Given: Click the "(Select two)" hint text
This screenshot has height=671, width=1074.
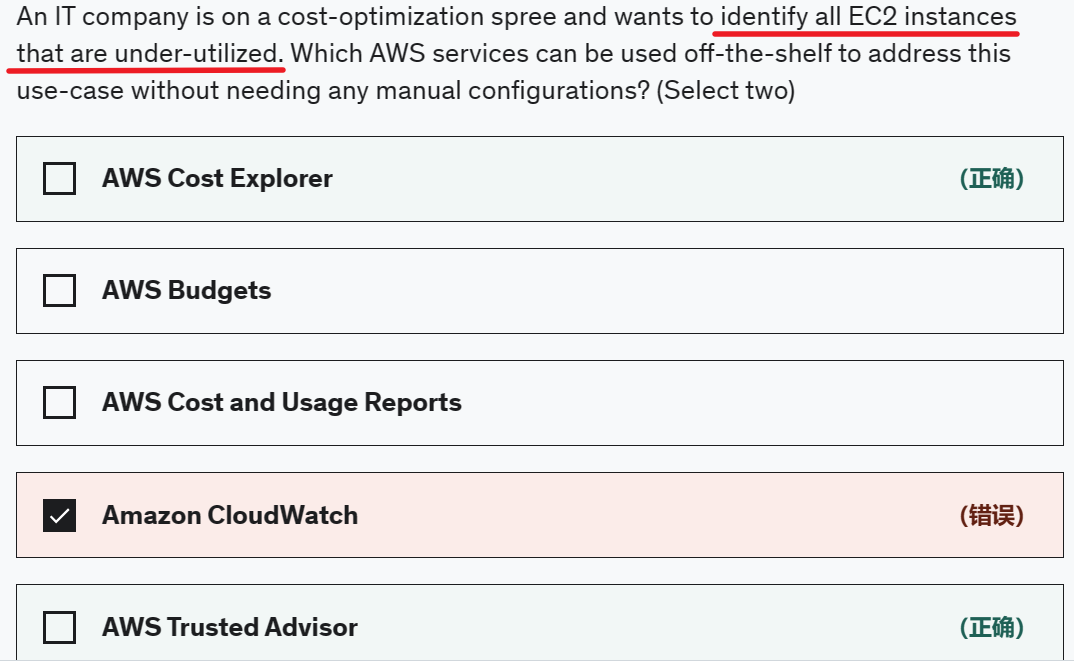Looking at the screenshot, I should point(725,91).
